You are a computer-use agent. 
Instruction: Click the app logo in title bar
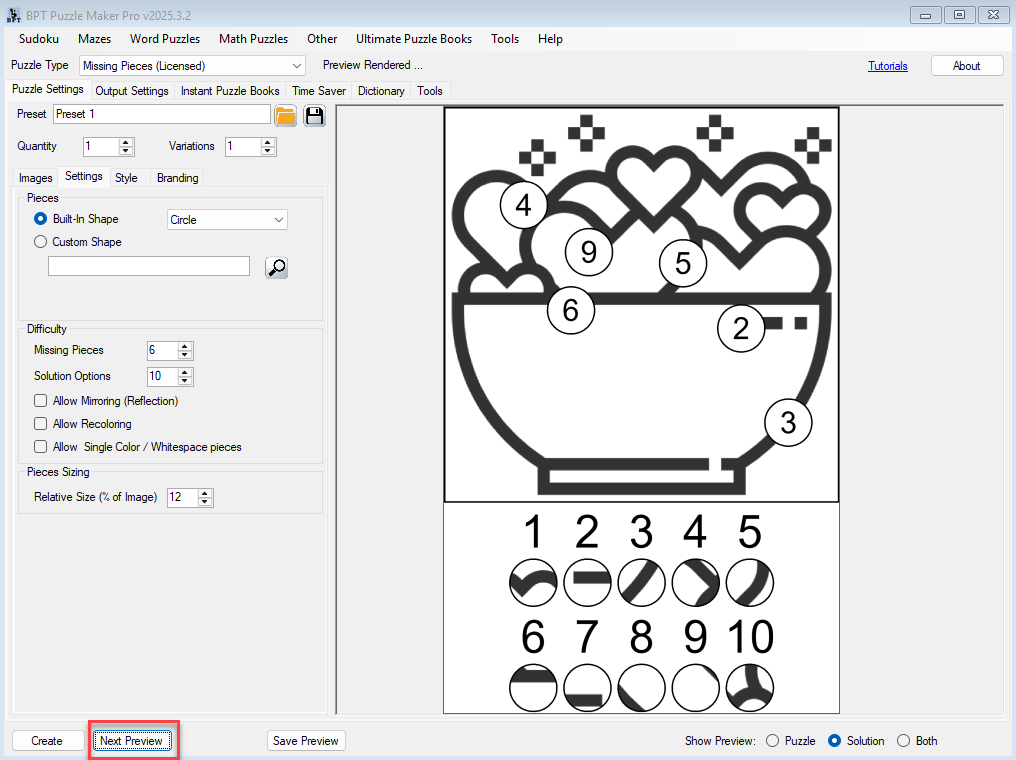14,14
